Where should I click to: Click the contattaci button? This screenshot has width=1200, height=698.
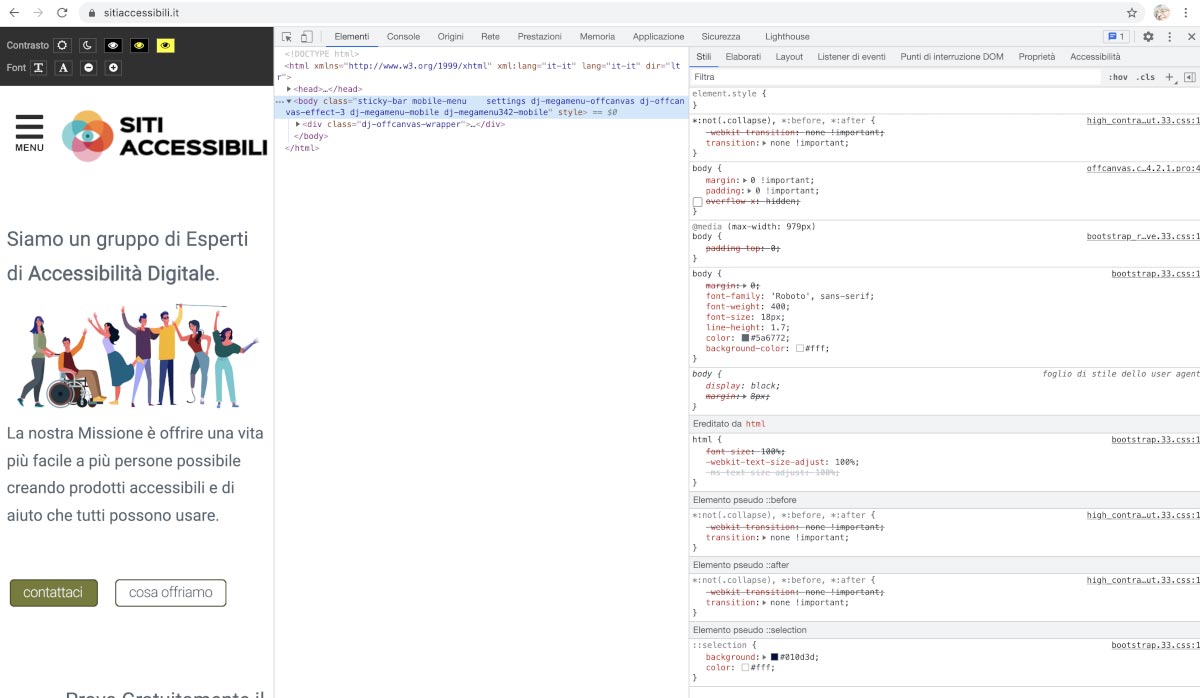coord(54,593)
